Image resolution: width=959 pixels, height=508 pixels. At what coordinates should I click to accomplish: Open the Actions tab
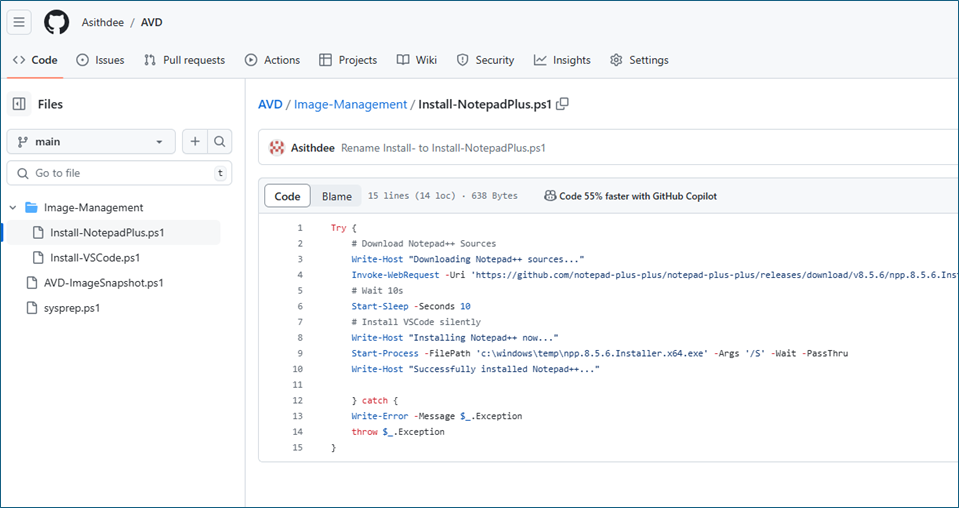click(272, 60)
